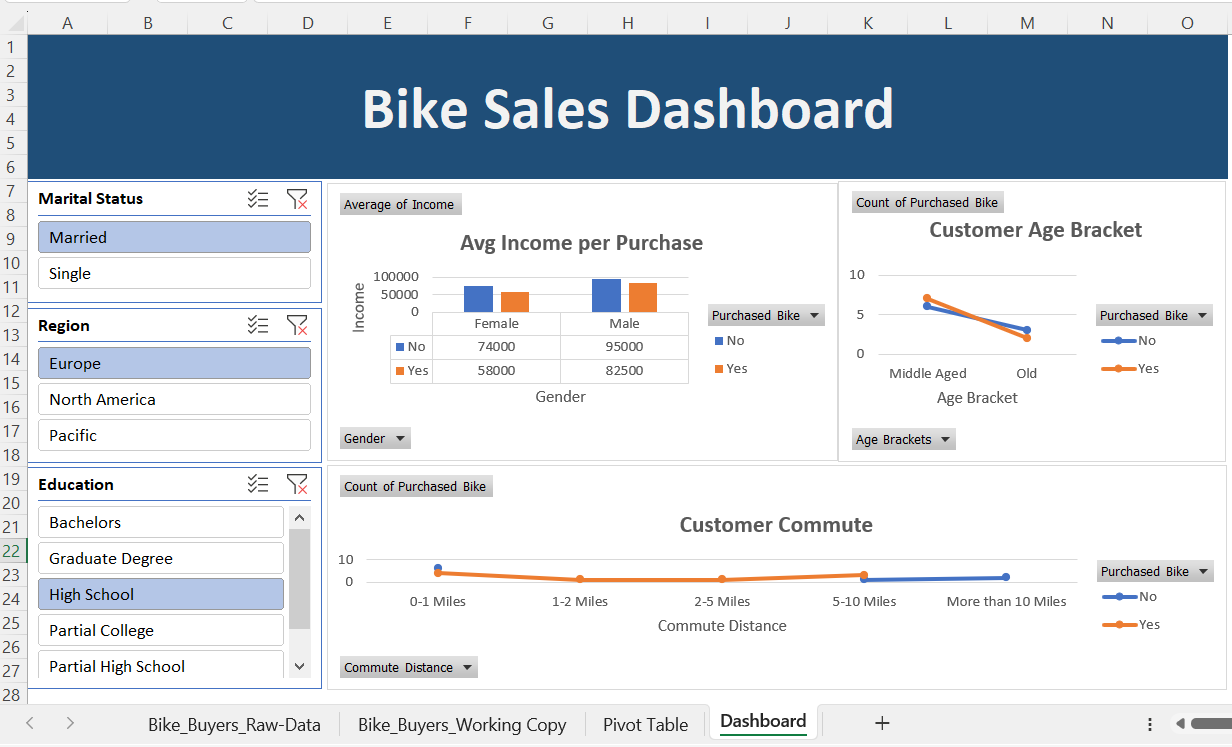Open Bike_Buyers_Raw-Data sheet tab
Screen dimensions: 1232x747
235,724
